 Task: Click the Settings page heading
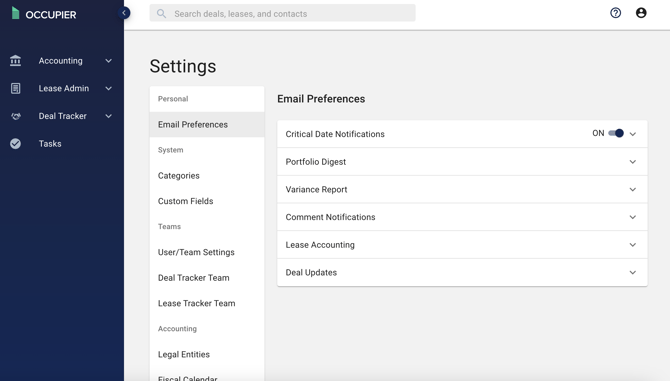[183, 67]
